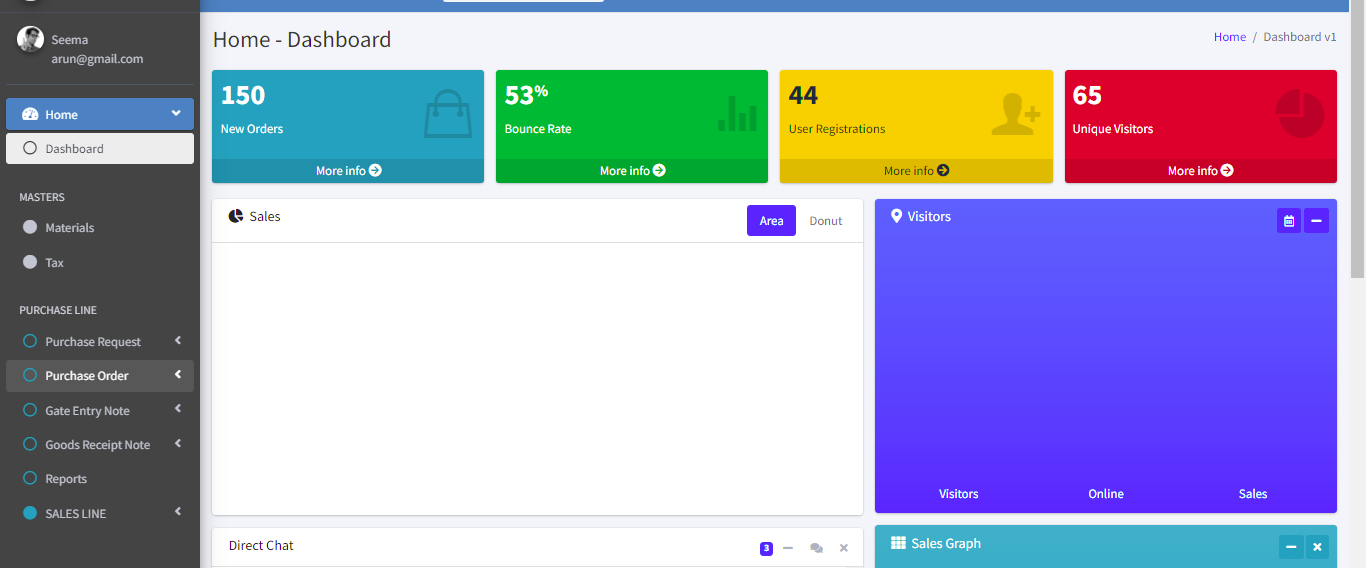This screenshot has width=1366, height=568.
Task: Click Seema's profile avatar picture
Action: click(30, 40)
